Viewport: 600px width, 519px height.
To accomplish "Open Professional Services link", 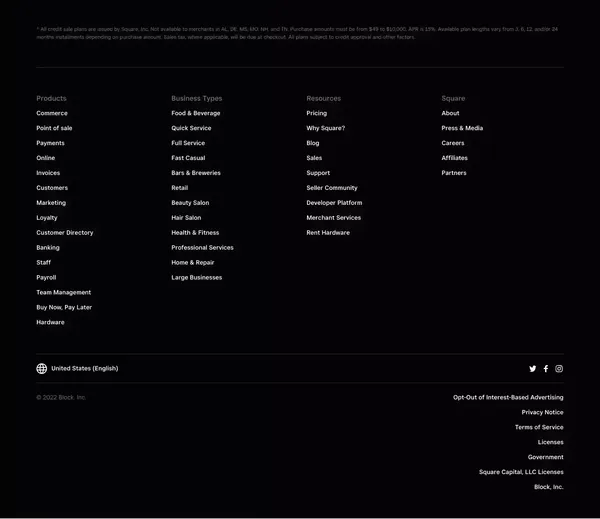I will (202, 248).
